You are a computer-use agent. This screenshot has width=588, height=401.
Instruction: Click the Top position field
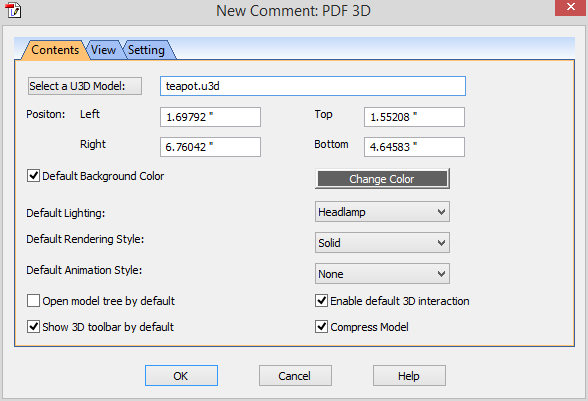[414, 117]
